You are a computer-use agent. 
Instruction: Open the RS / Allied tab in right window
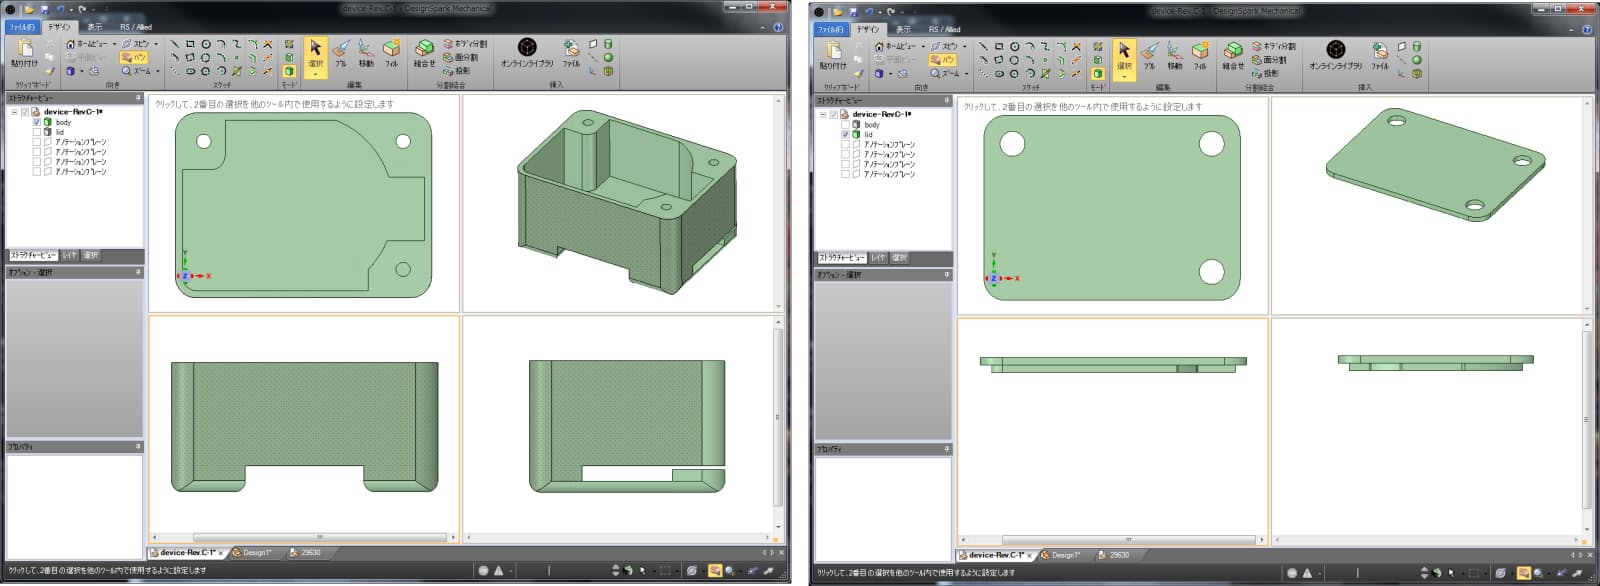944,29
